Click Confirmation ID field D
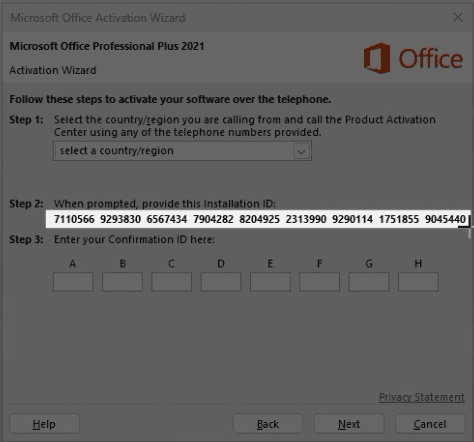This screenshot has width=474, height=442. (x=221, y=282)
